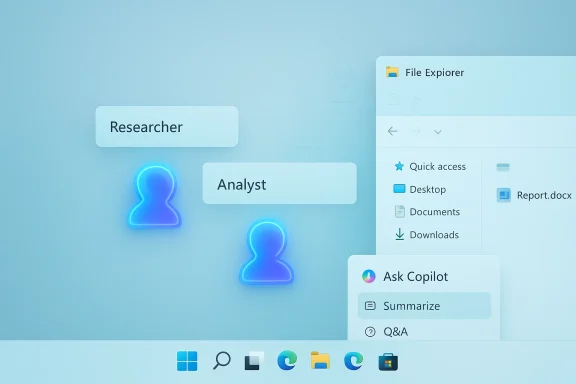The width and height of the screenshot is (576, 384).
Task: Click the glowing avatar under Analyst
Action: [x=267, y=252]
